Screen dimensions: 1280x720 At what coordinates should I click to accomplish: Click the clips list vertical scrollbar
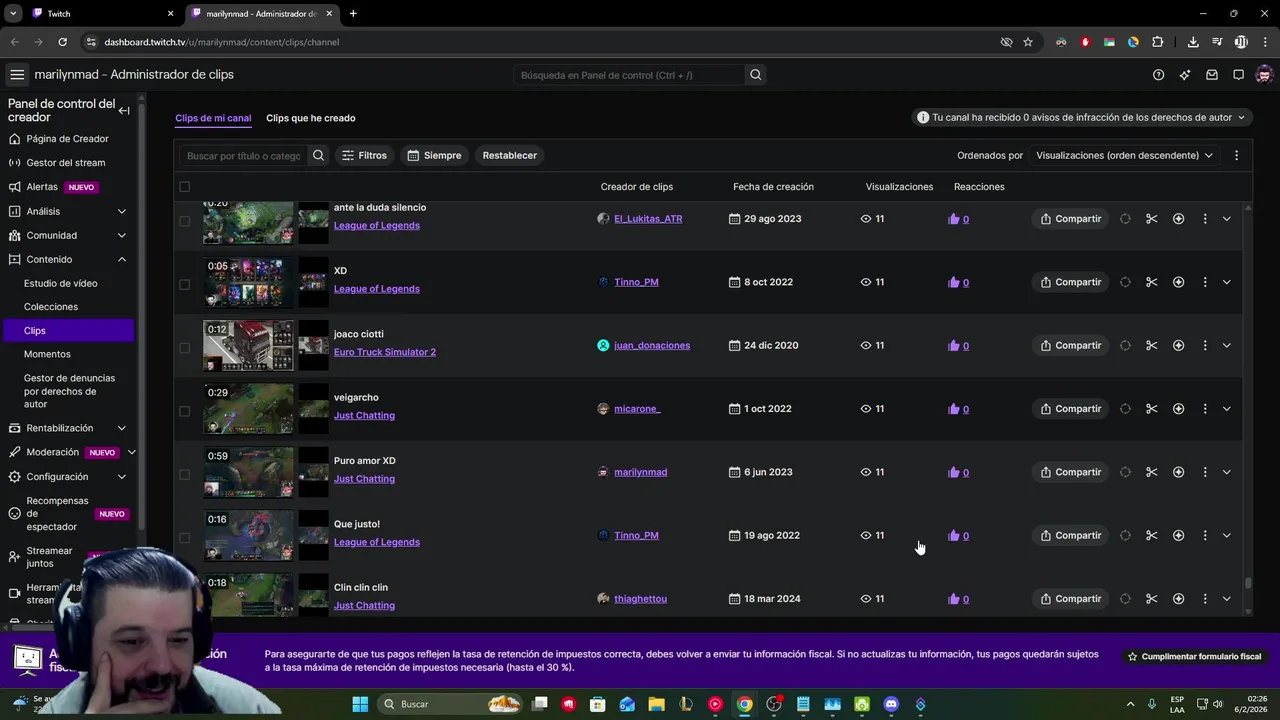click(x=1247, y=583)
